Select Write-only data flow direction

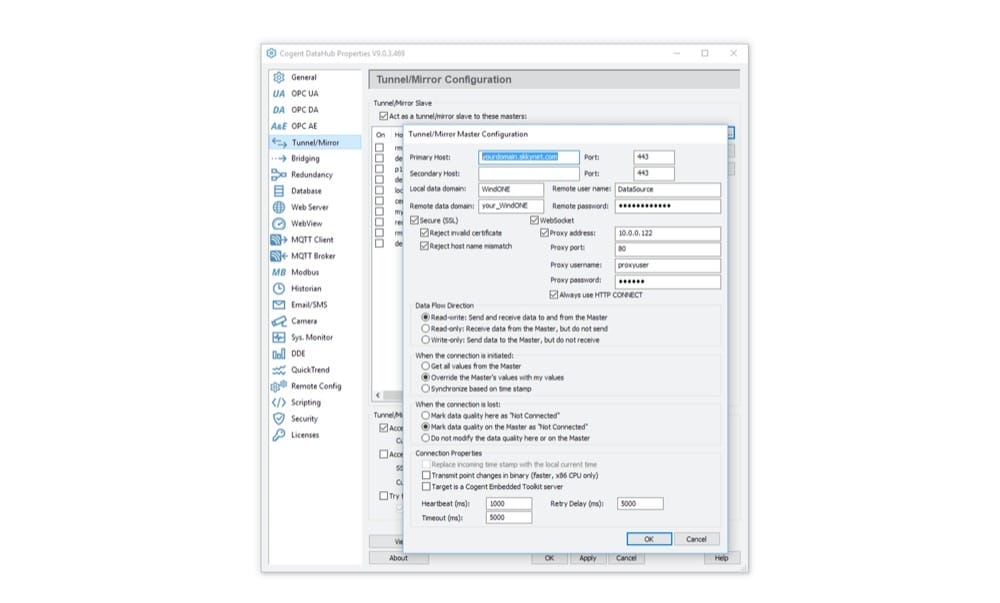[425, 340]
